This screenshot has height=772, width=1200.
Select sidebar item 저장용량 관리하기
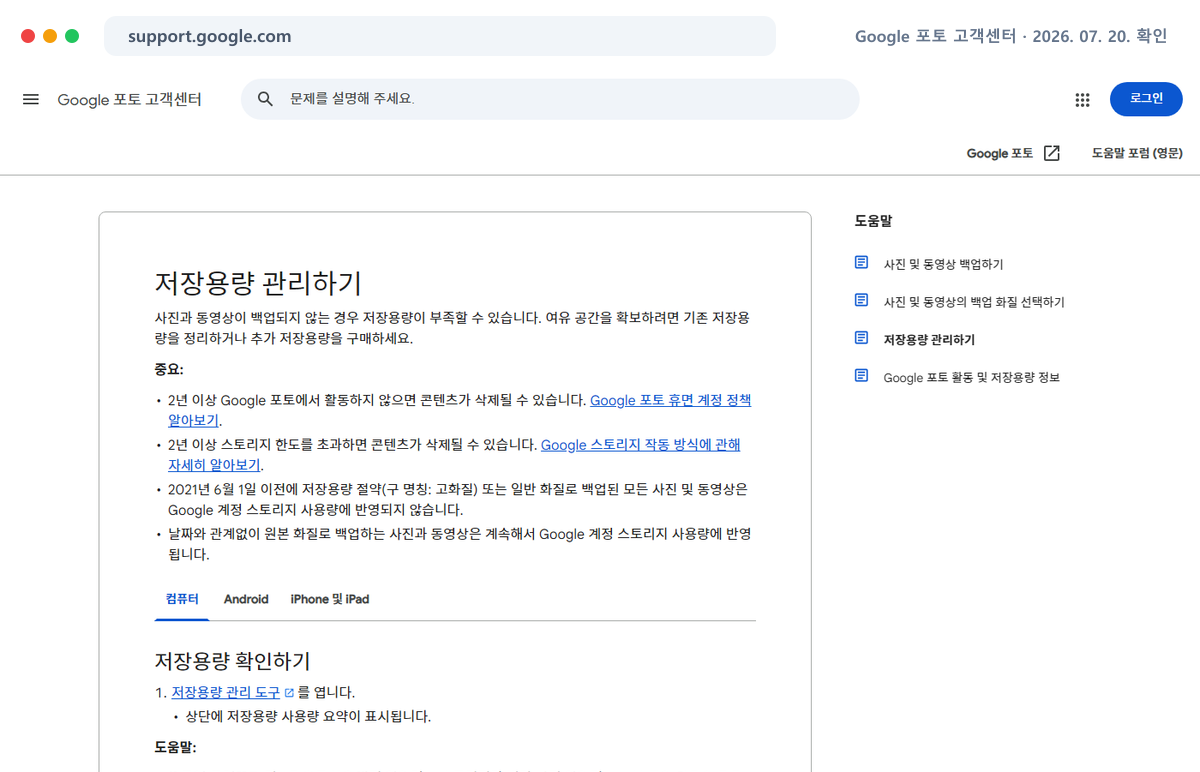[x=929, y=340]
